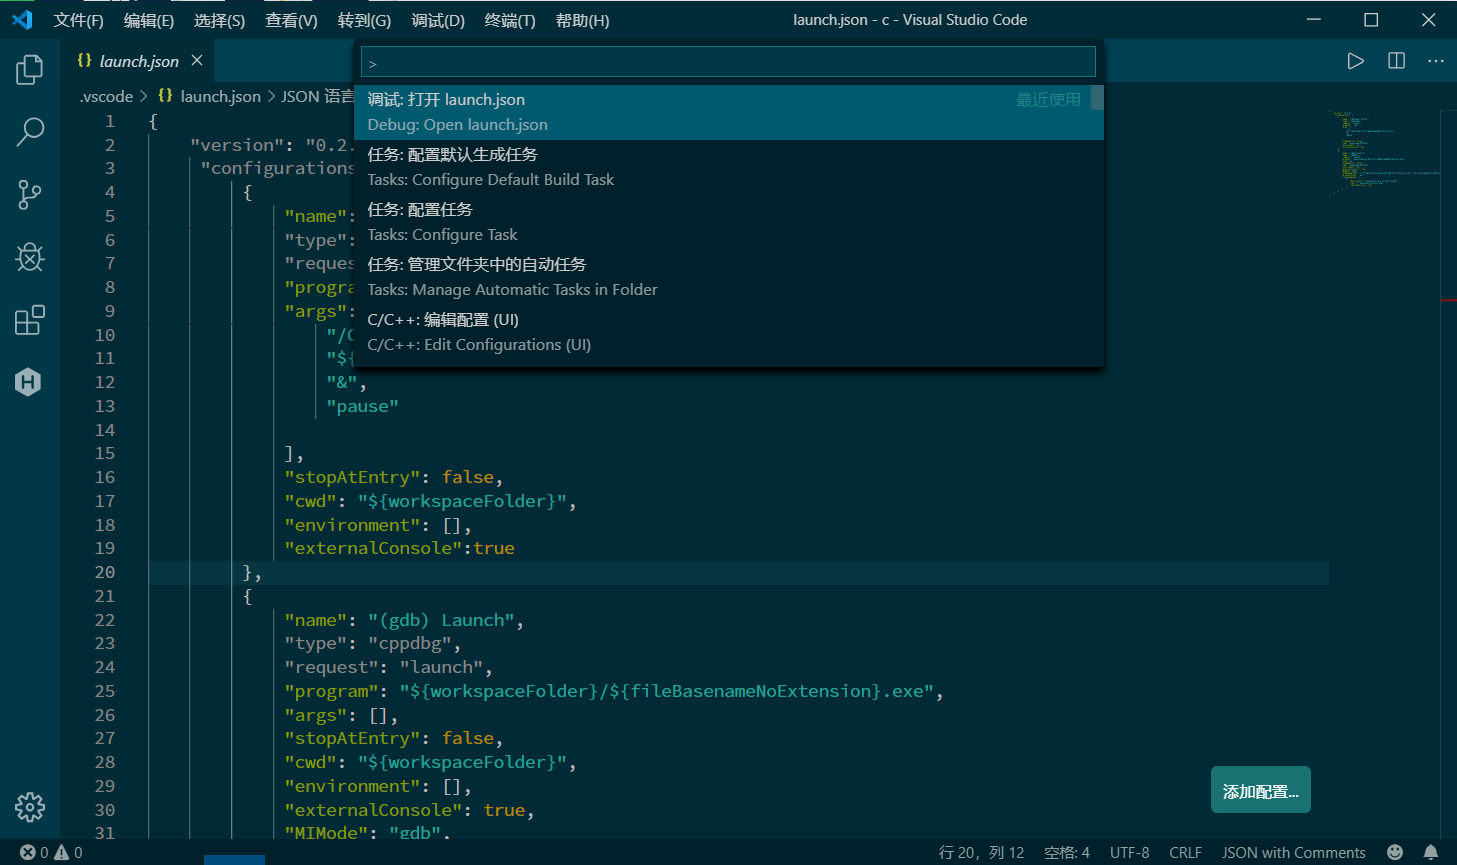Close the launch.json tab
The width and height of the screenshot is (1457, 865).
[x=197, y=61]
